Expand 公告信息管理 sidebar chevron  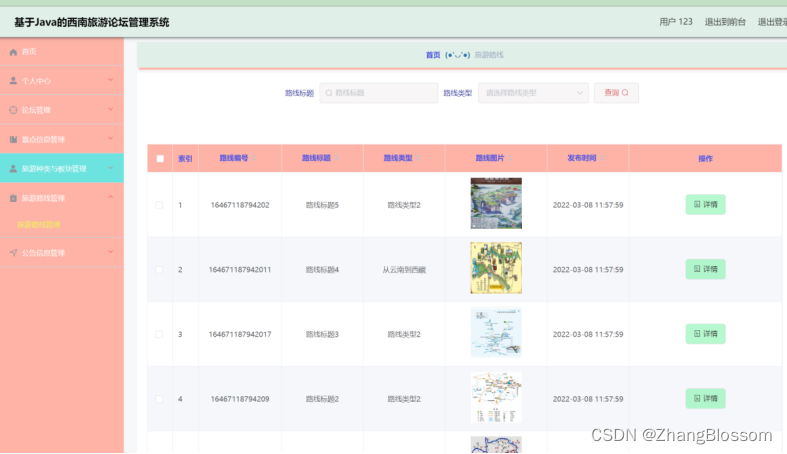click(110, 252)
